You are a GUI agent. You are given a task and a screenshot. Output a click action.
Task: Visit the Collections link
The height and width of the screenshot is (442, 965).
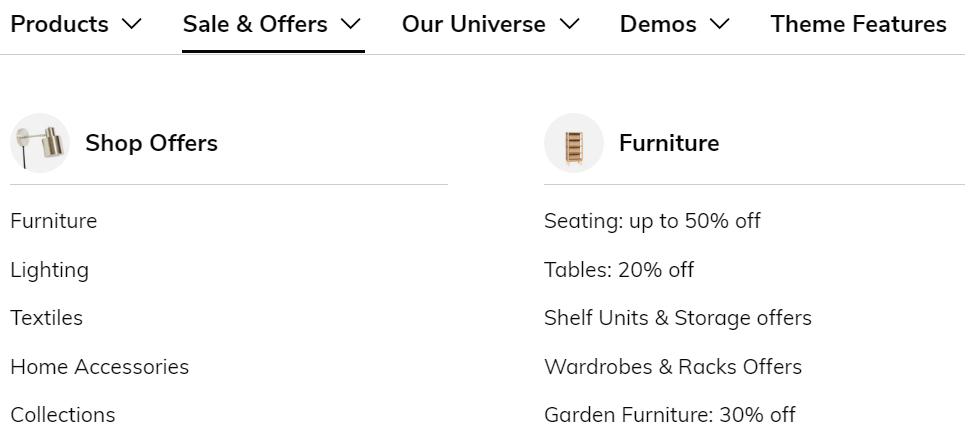pos(63,414)
